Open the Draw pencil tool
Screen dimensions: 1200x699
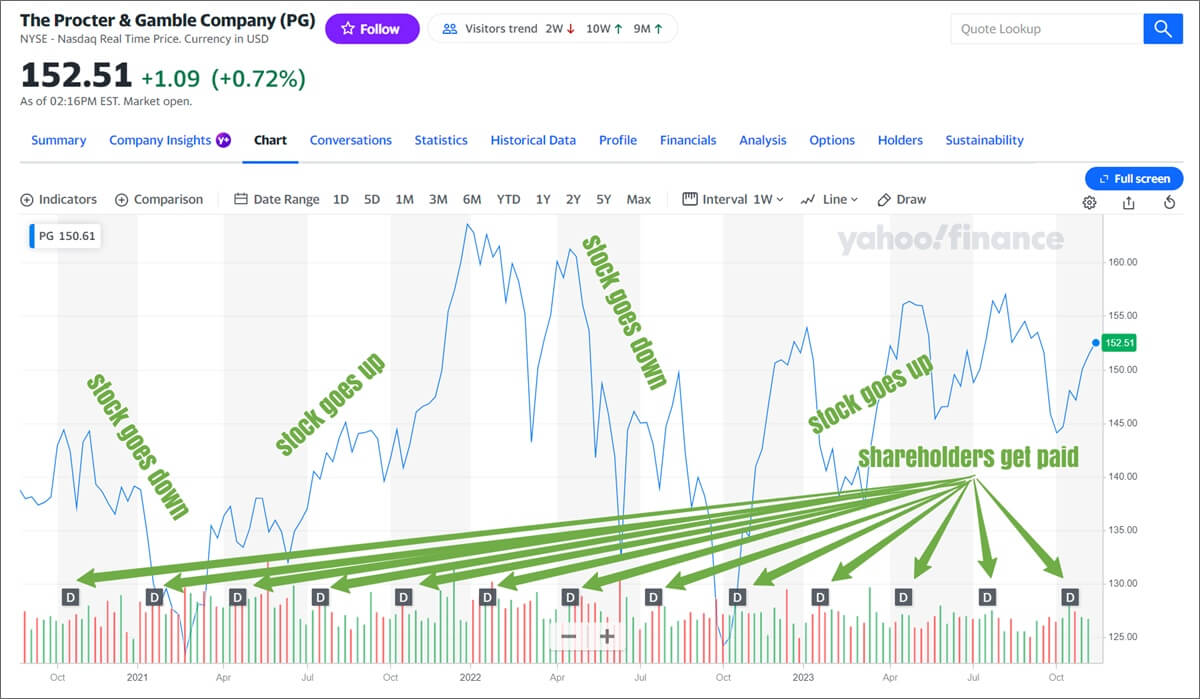click(901, 199)
